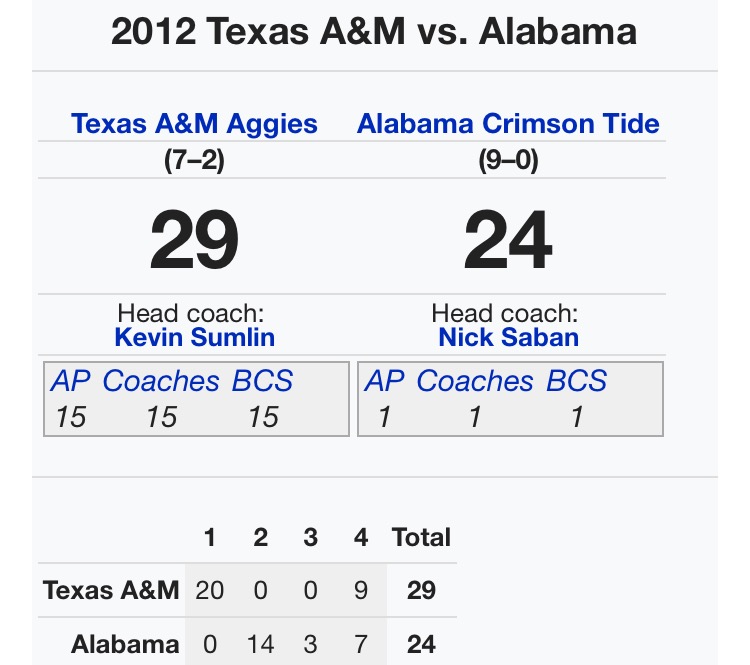The height and width of the screenshot is (665, 750).
Task: Click Texas A&M's first quarter score of 20
Action: tap(210, 590)
